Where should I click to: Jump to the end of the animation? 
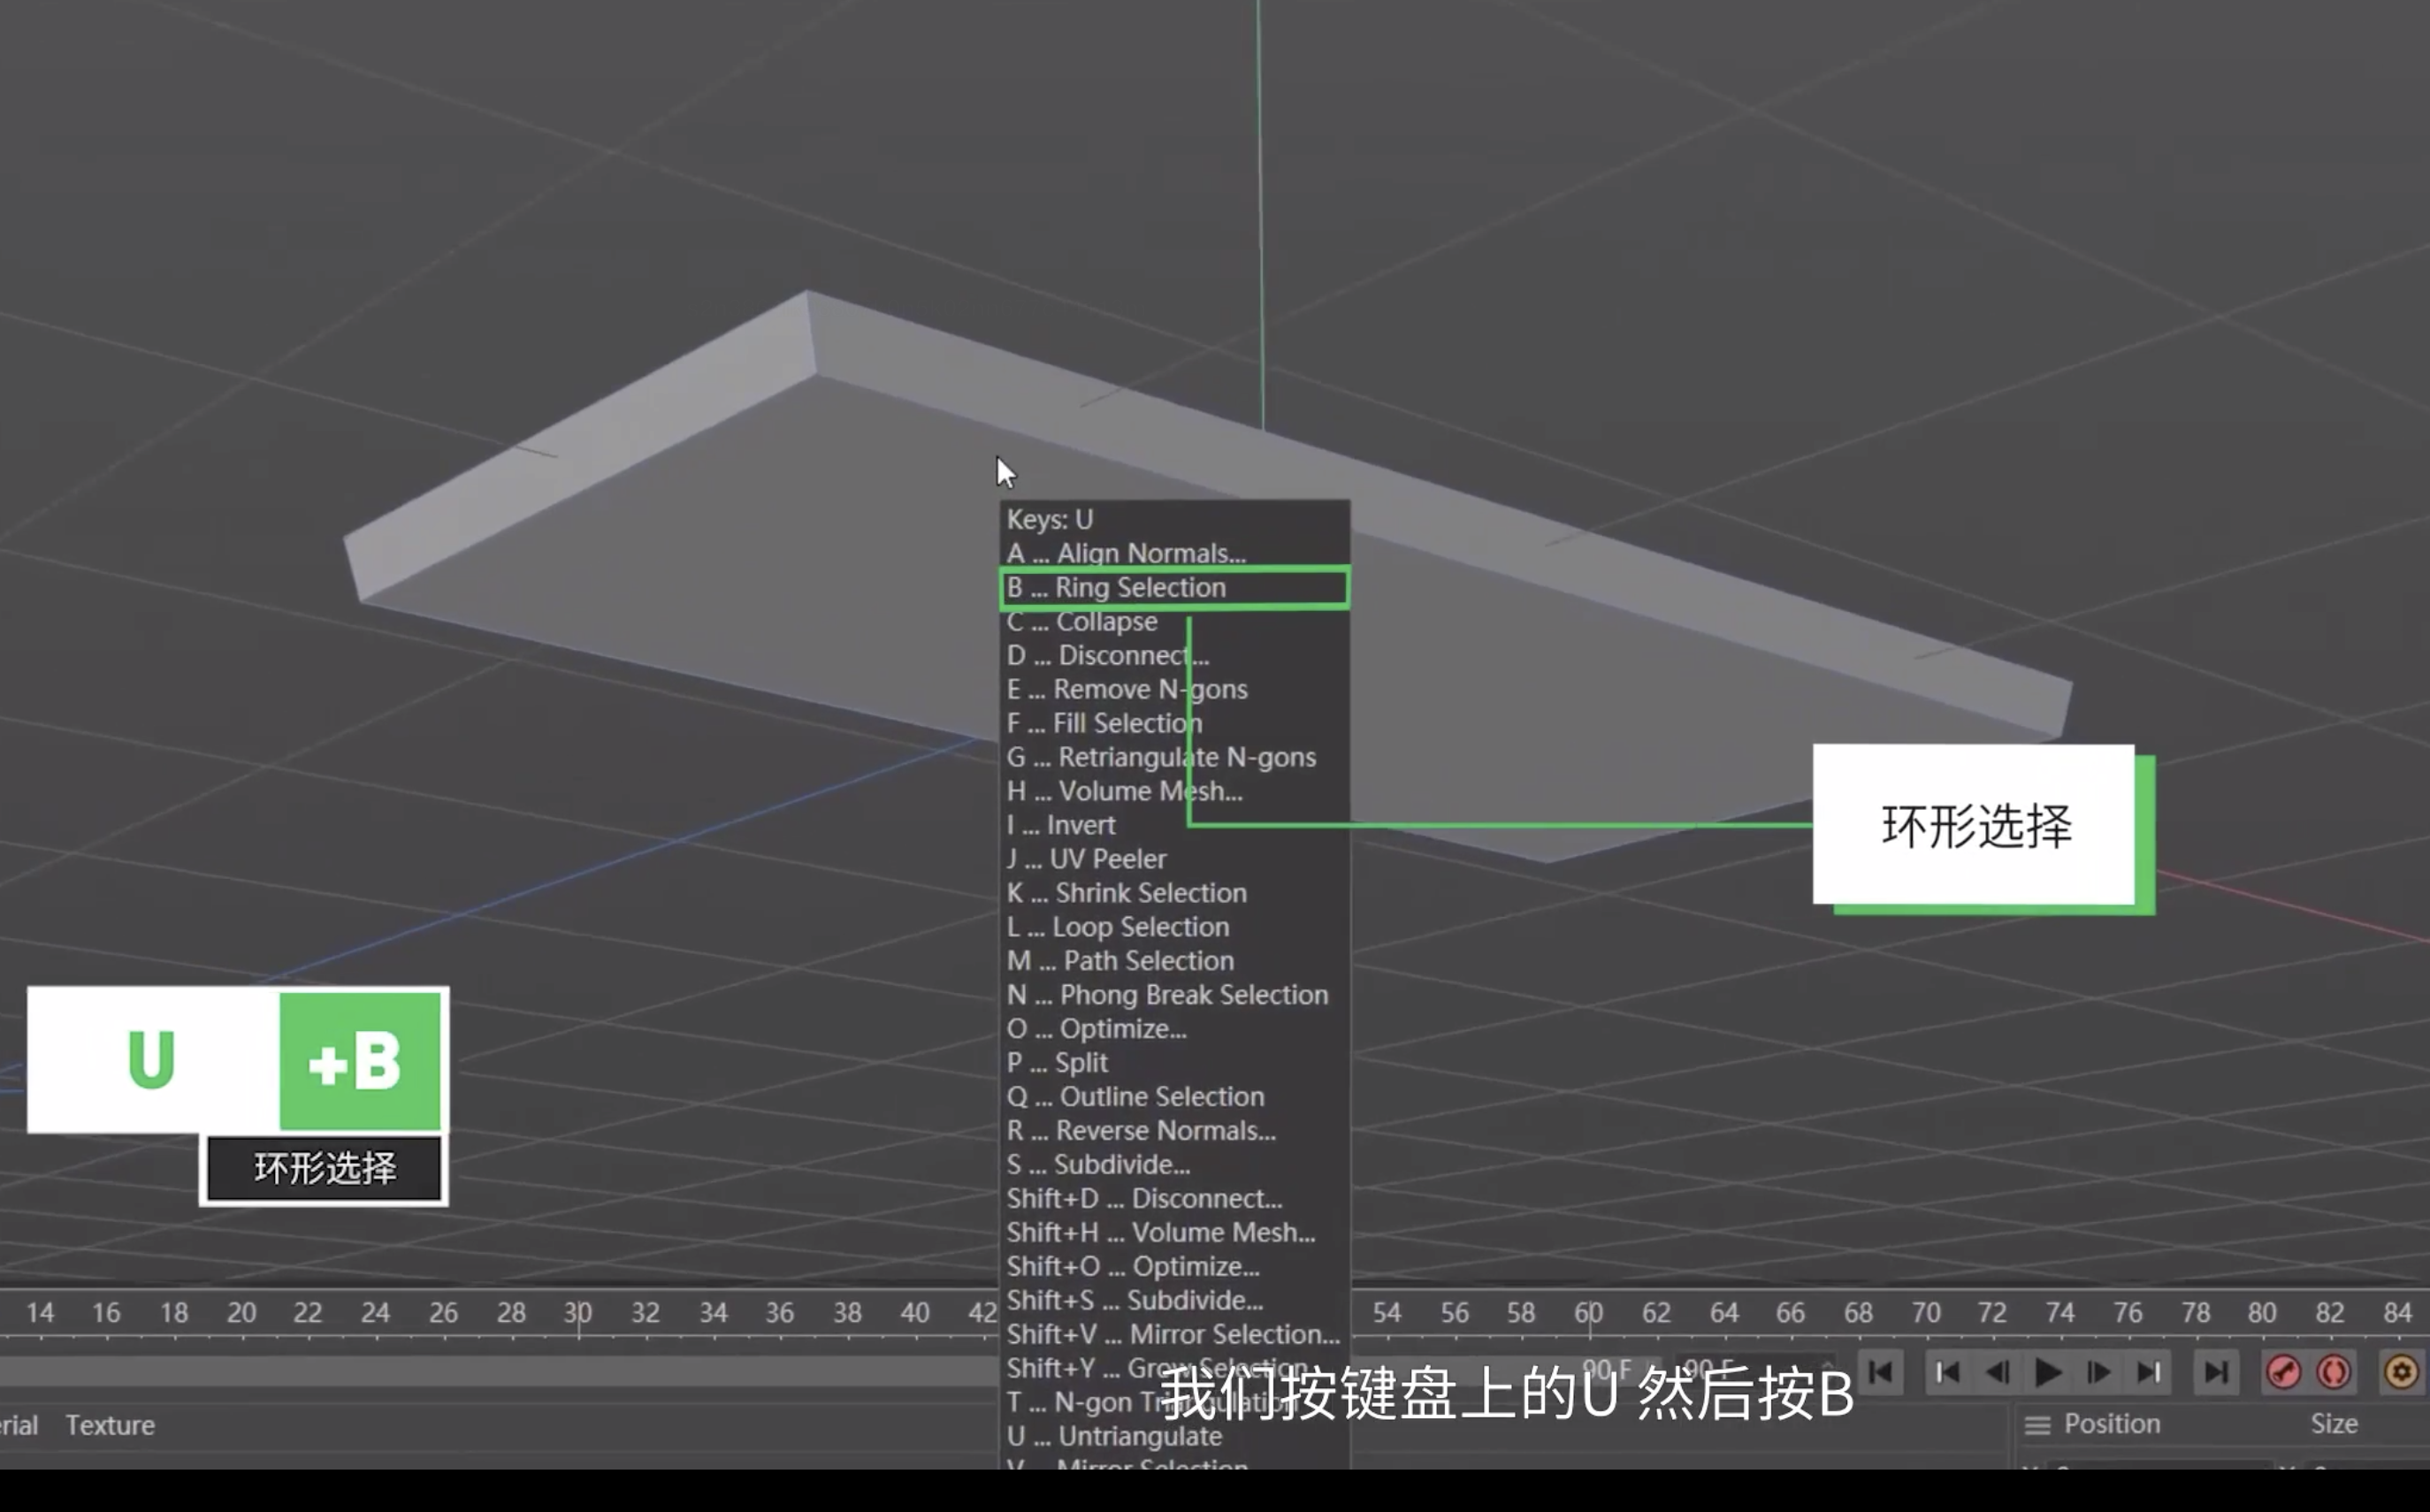click(x=2216, y=1372)
